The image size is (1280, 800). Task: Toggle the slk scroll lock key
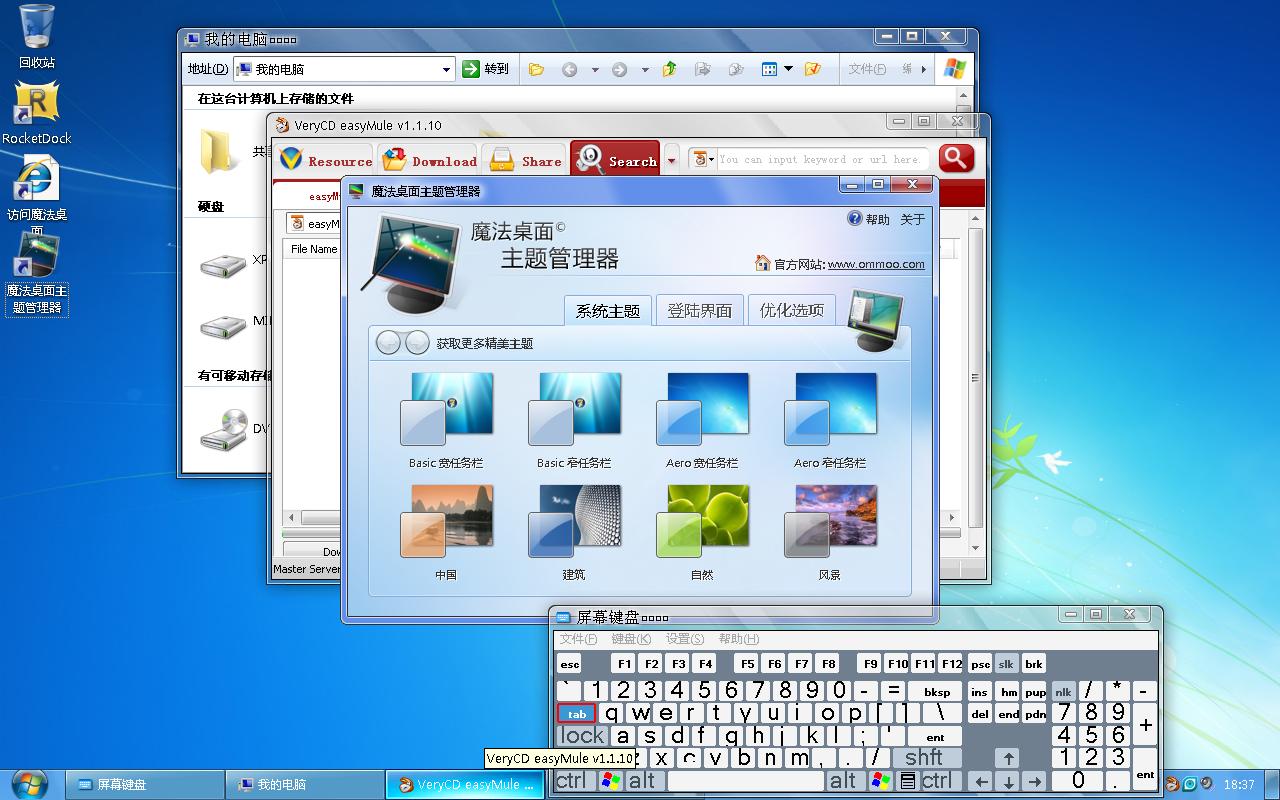(x=1006, y=663)
